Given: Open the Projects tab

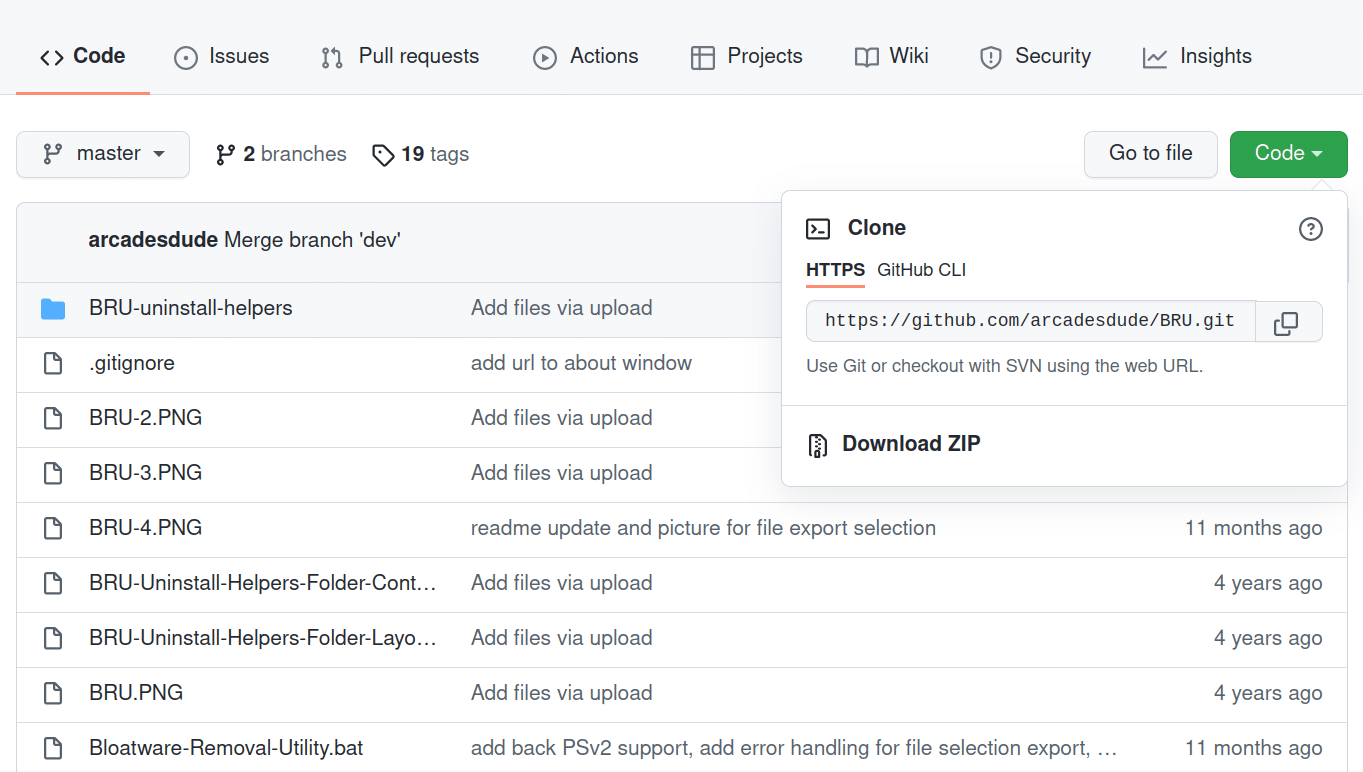Looking at the screenshot, I should point(747,56).
